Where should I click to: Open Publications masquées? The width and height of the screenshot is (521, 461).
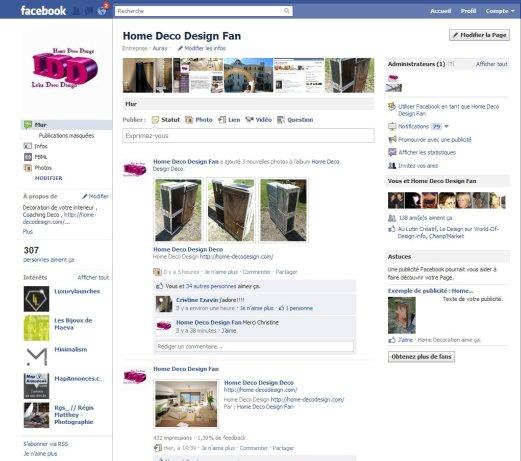(66, 136)
